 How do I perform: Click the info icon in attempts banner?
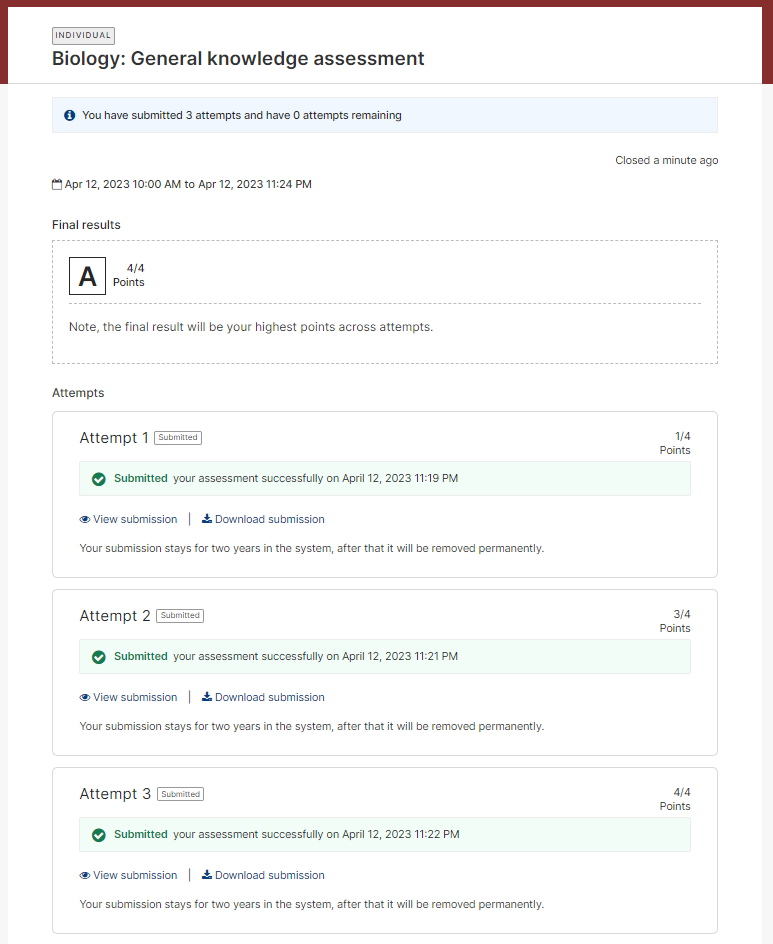point(70,115)
